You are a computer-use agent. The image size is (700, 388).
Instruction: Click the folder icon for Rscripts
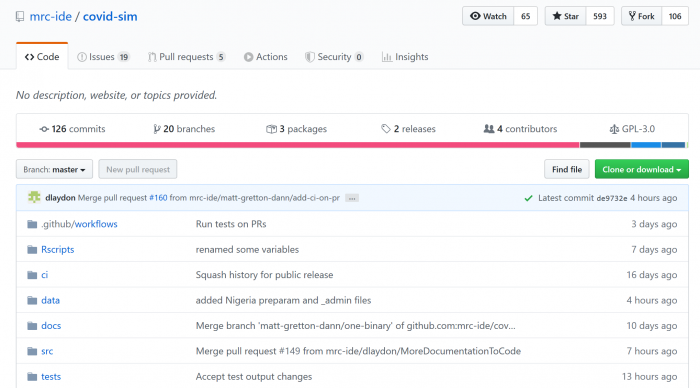pos(32,250)
